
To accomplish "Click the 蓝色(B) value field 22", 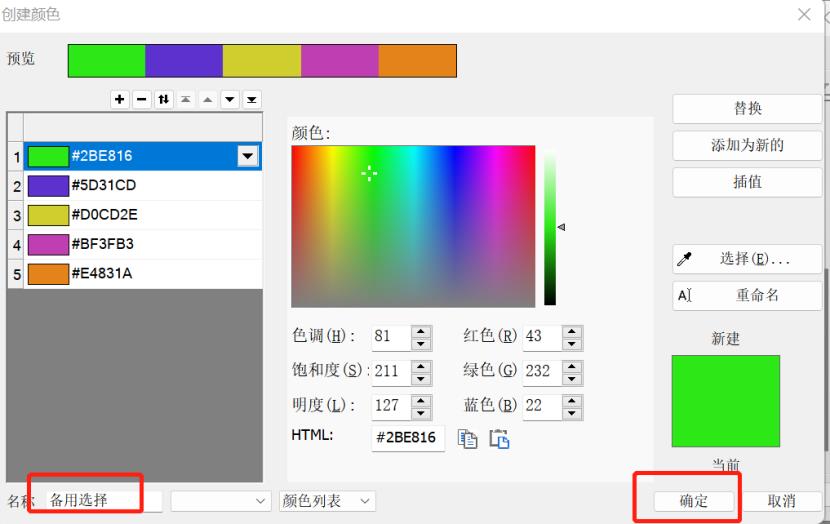I will click(x=542, y=406).
